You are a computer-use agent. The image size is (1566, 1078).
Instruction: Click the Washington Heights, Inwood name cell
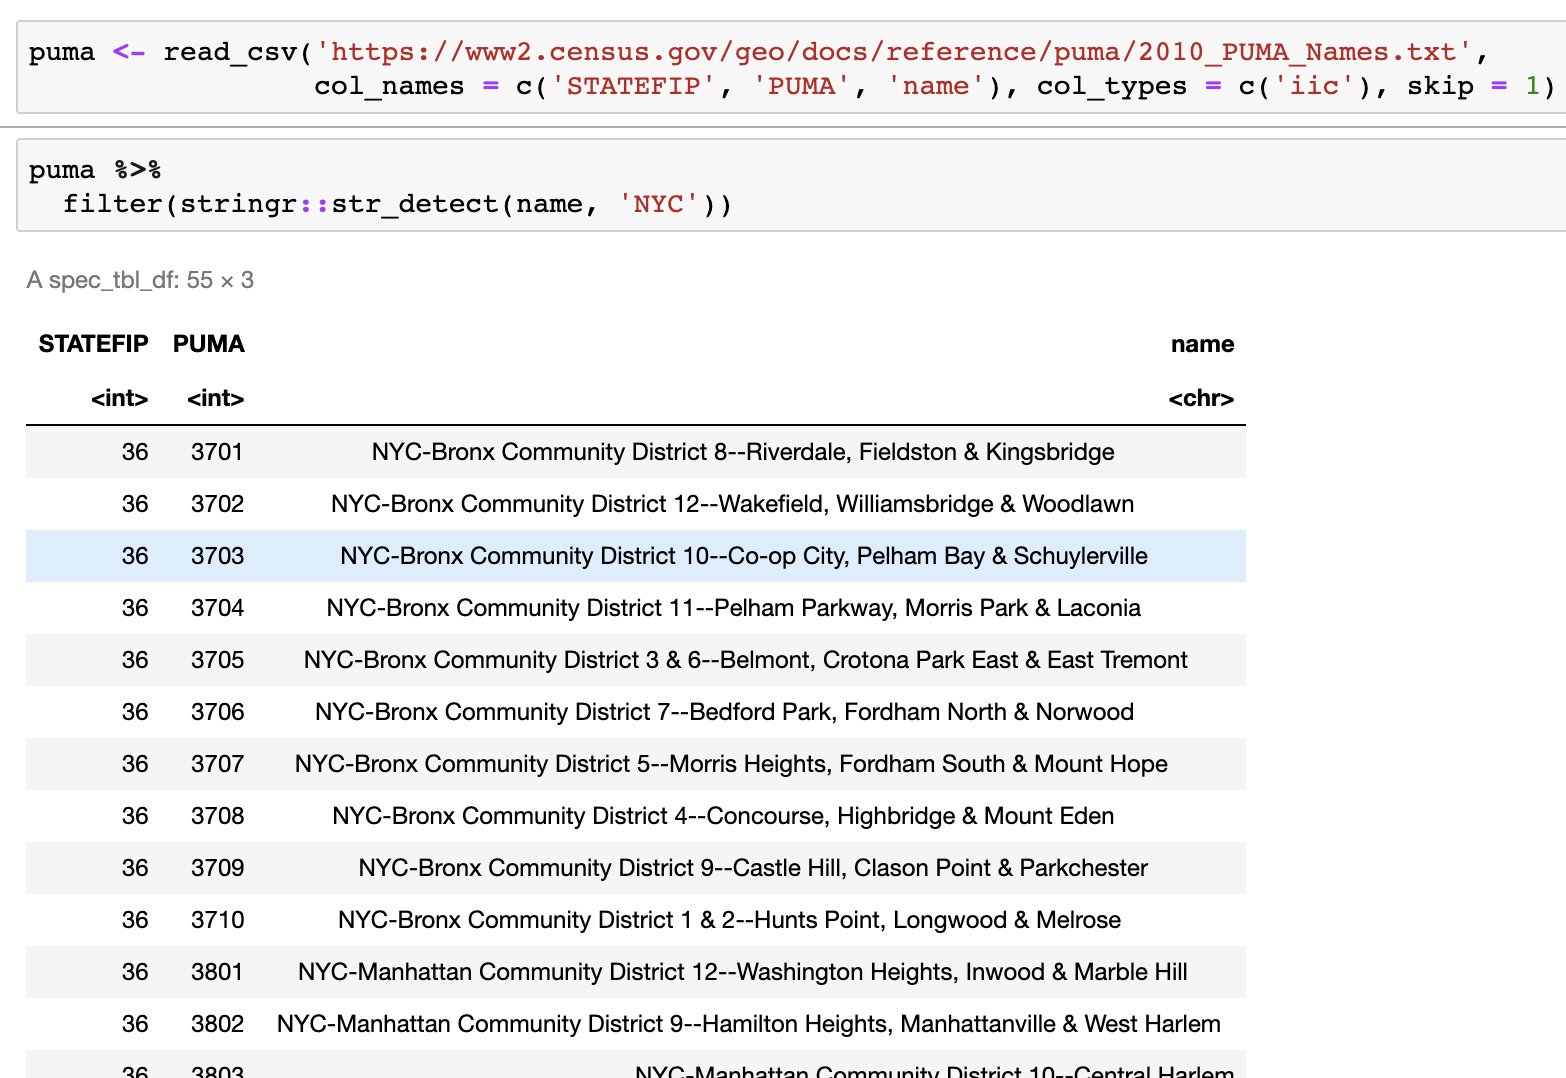tap(743, 972)
